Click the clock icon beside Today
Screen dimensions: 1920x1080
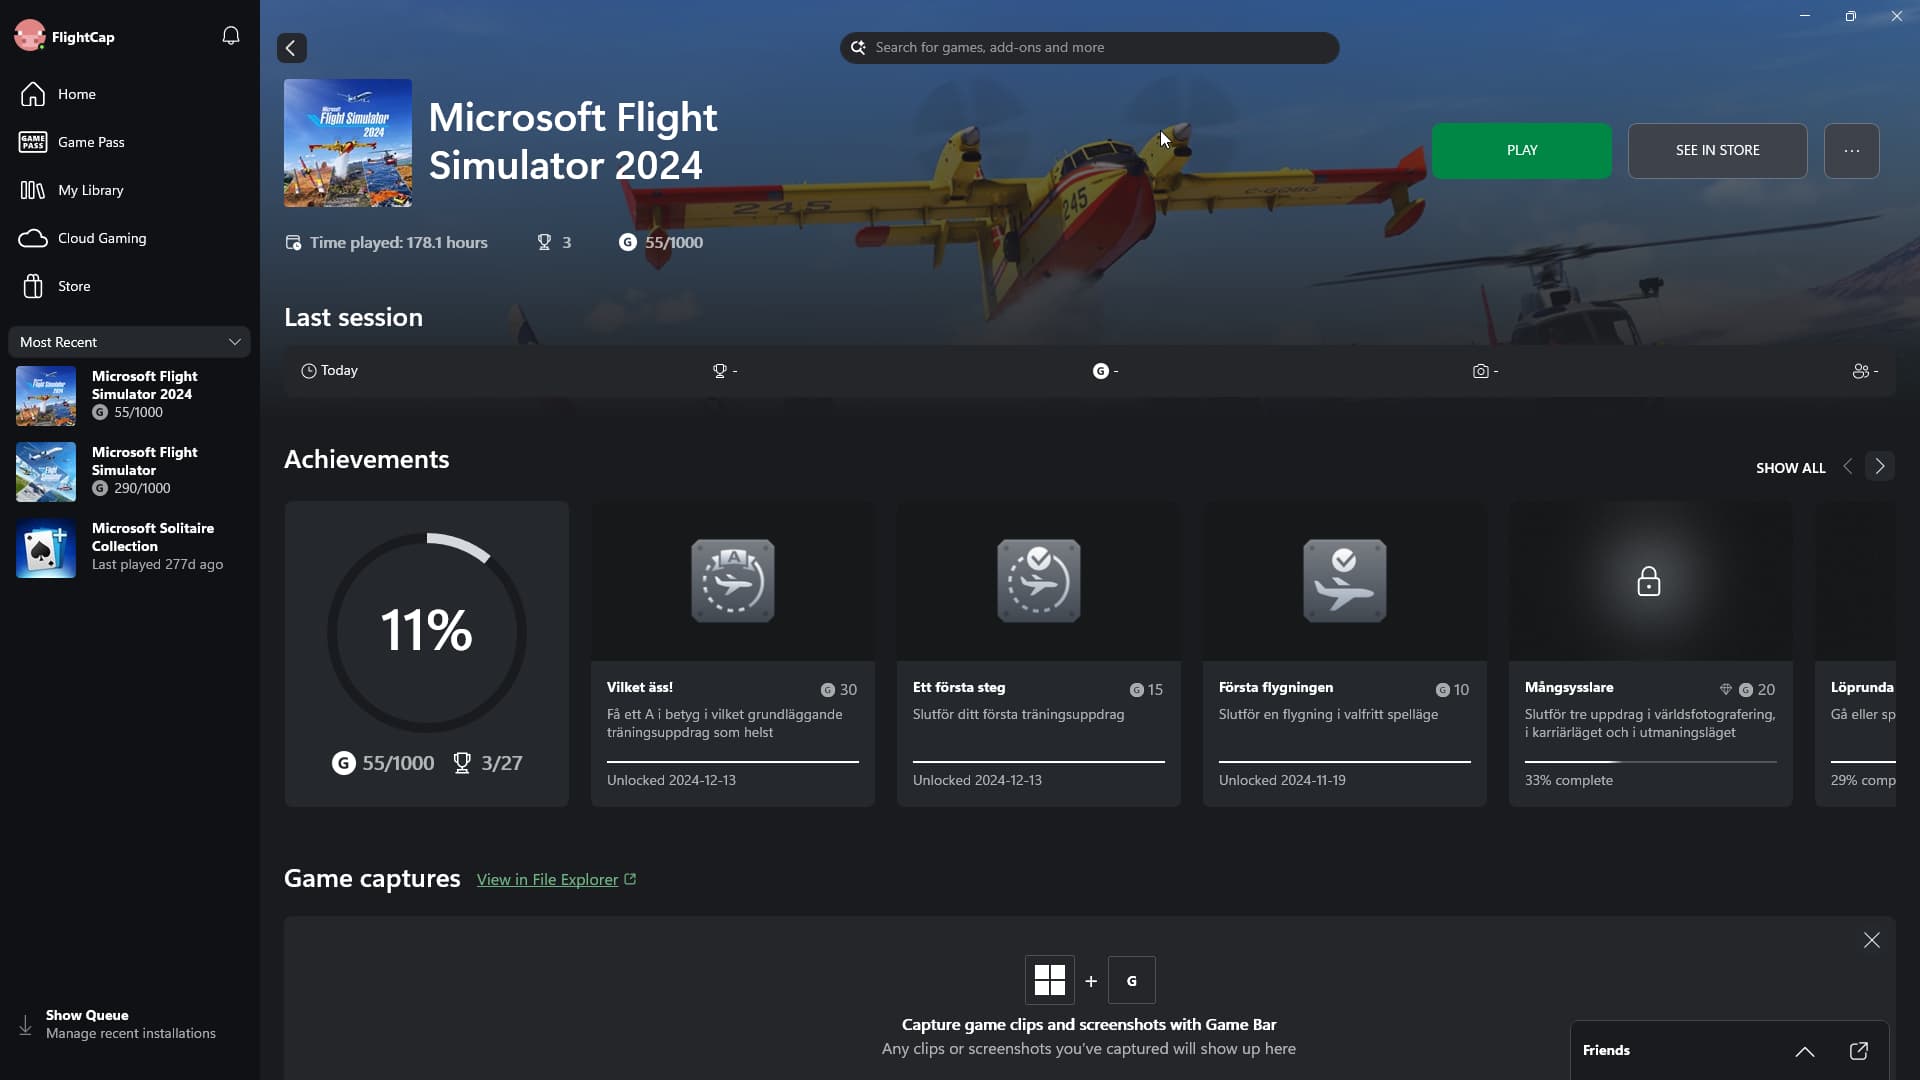click(x=309, y=371)
